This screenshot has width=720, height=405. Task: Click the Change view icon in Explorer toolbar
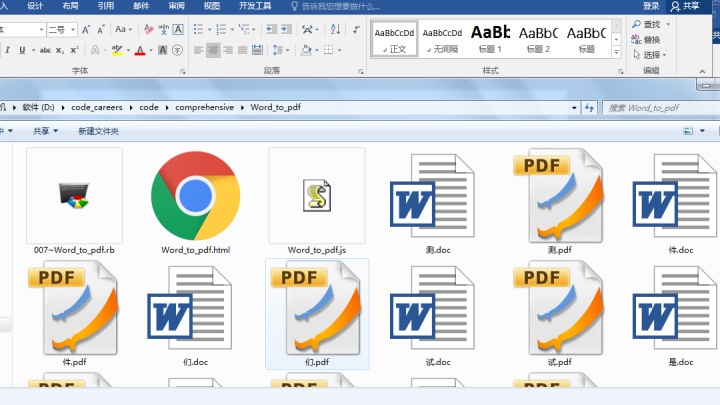[688, 131]
